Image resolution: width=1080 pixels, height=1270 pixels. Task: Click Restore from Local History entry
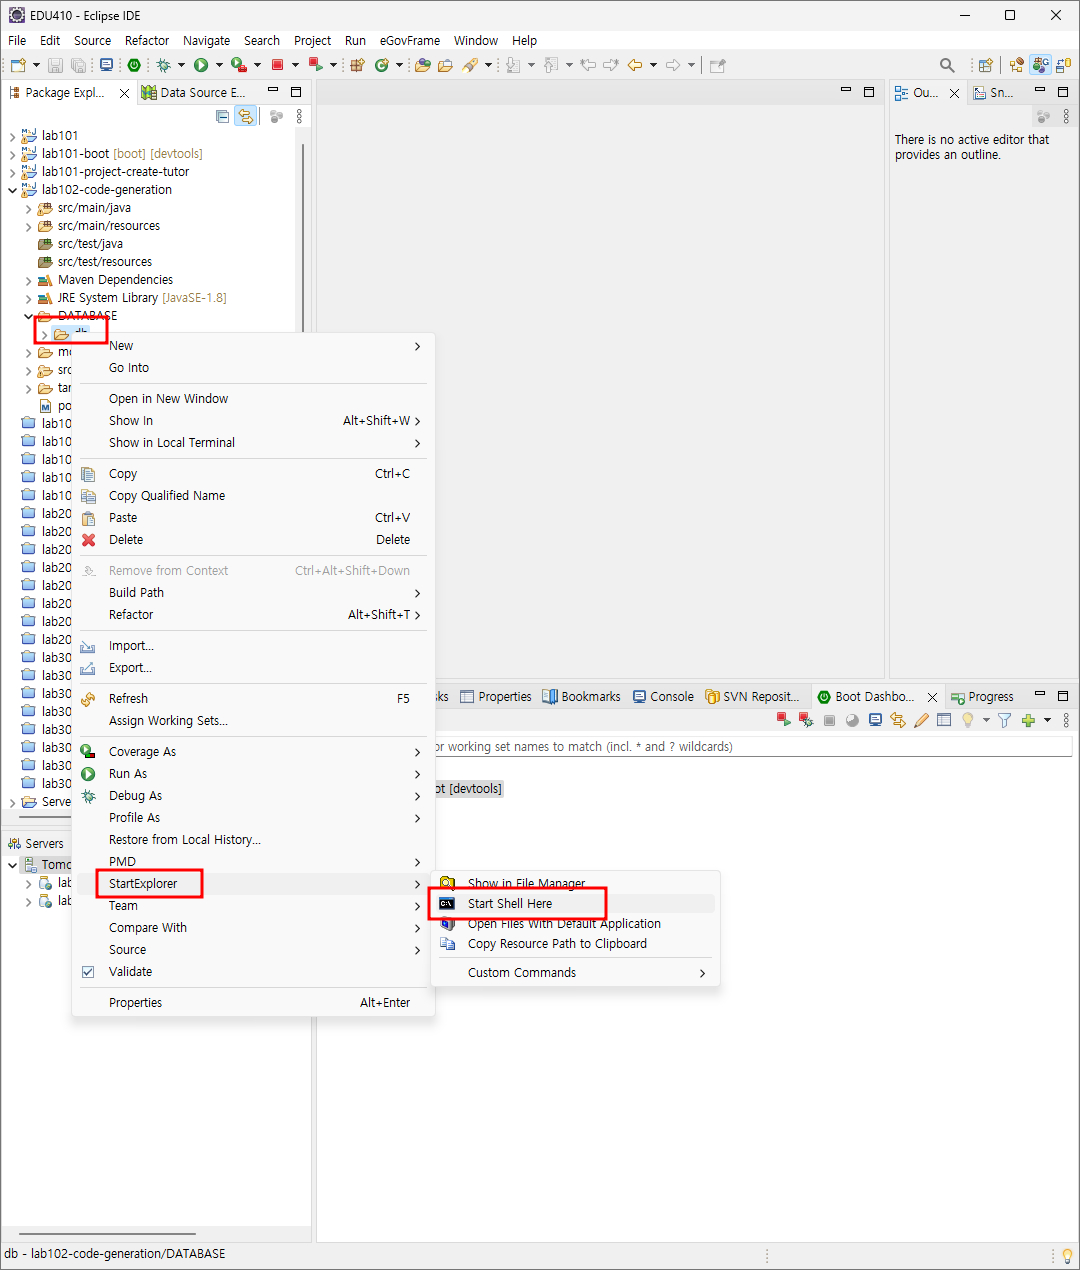[x=253, y=840]
